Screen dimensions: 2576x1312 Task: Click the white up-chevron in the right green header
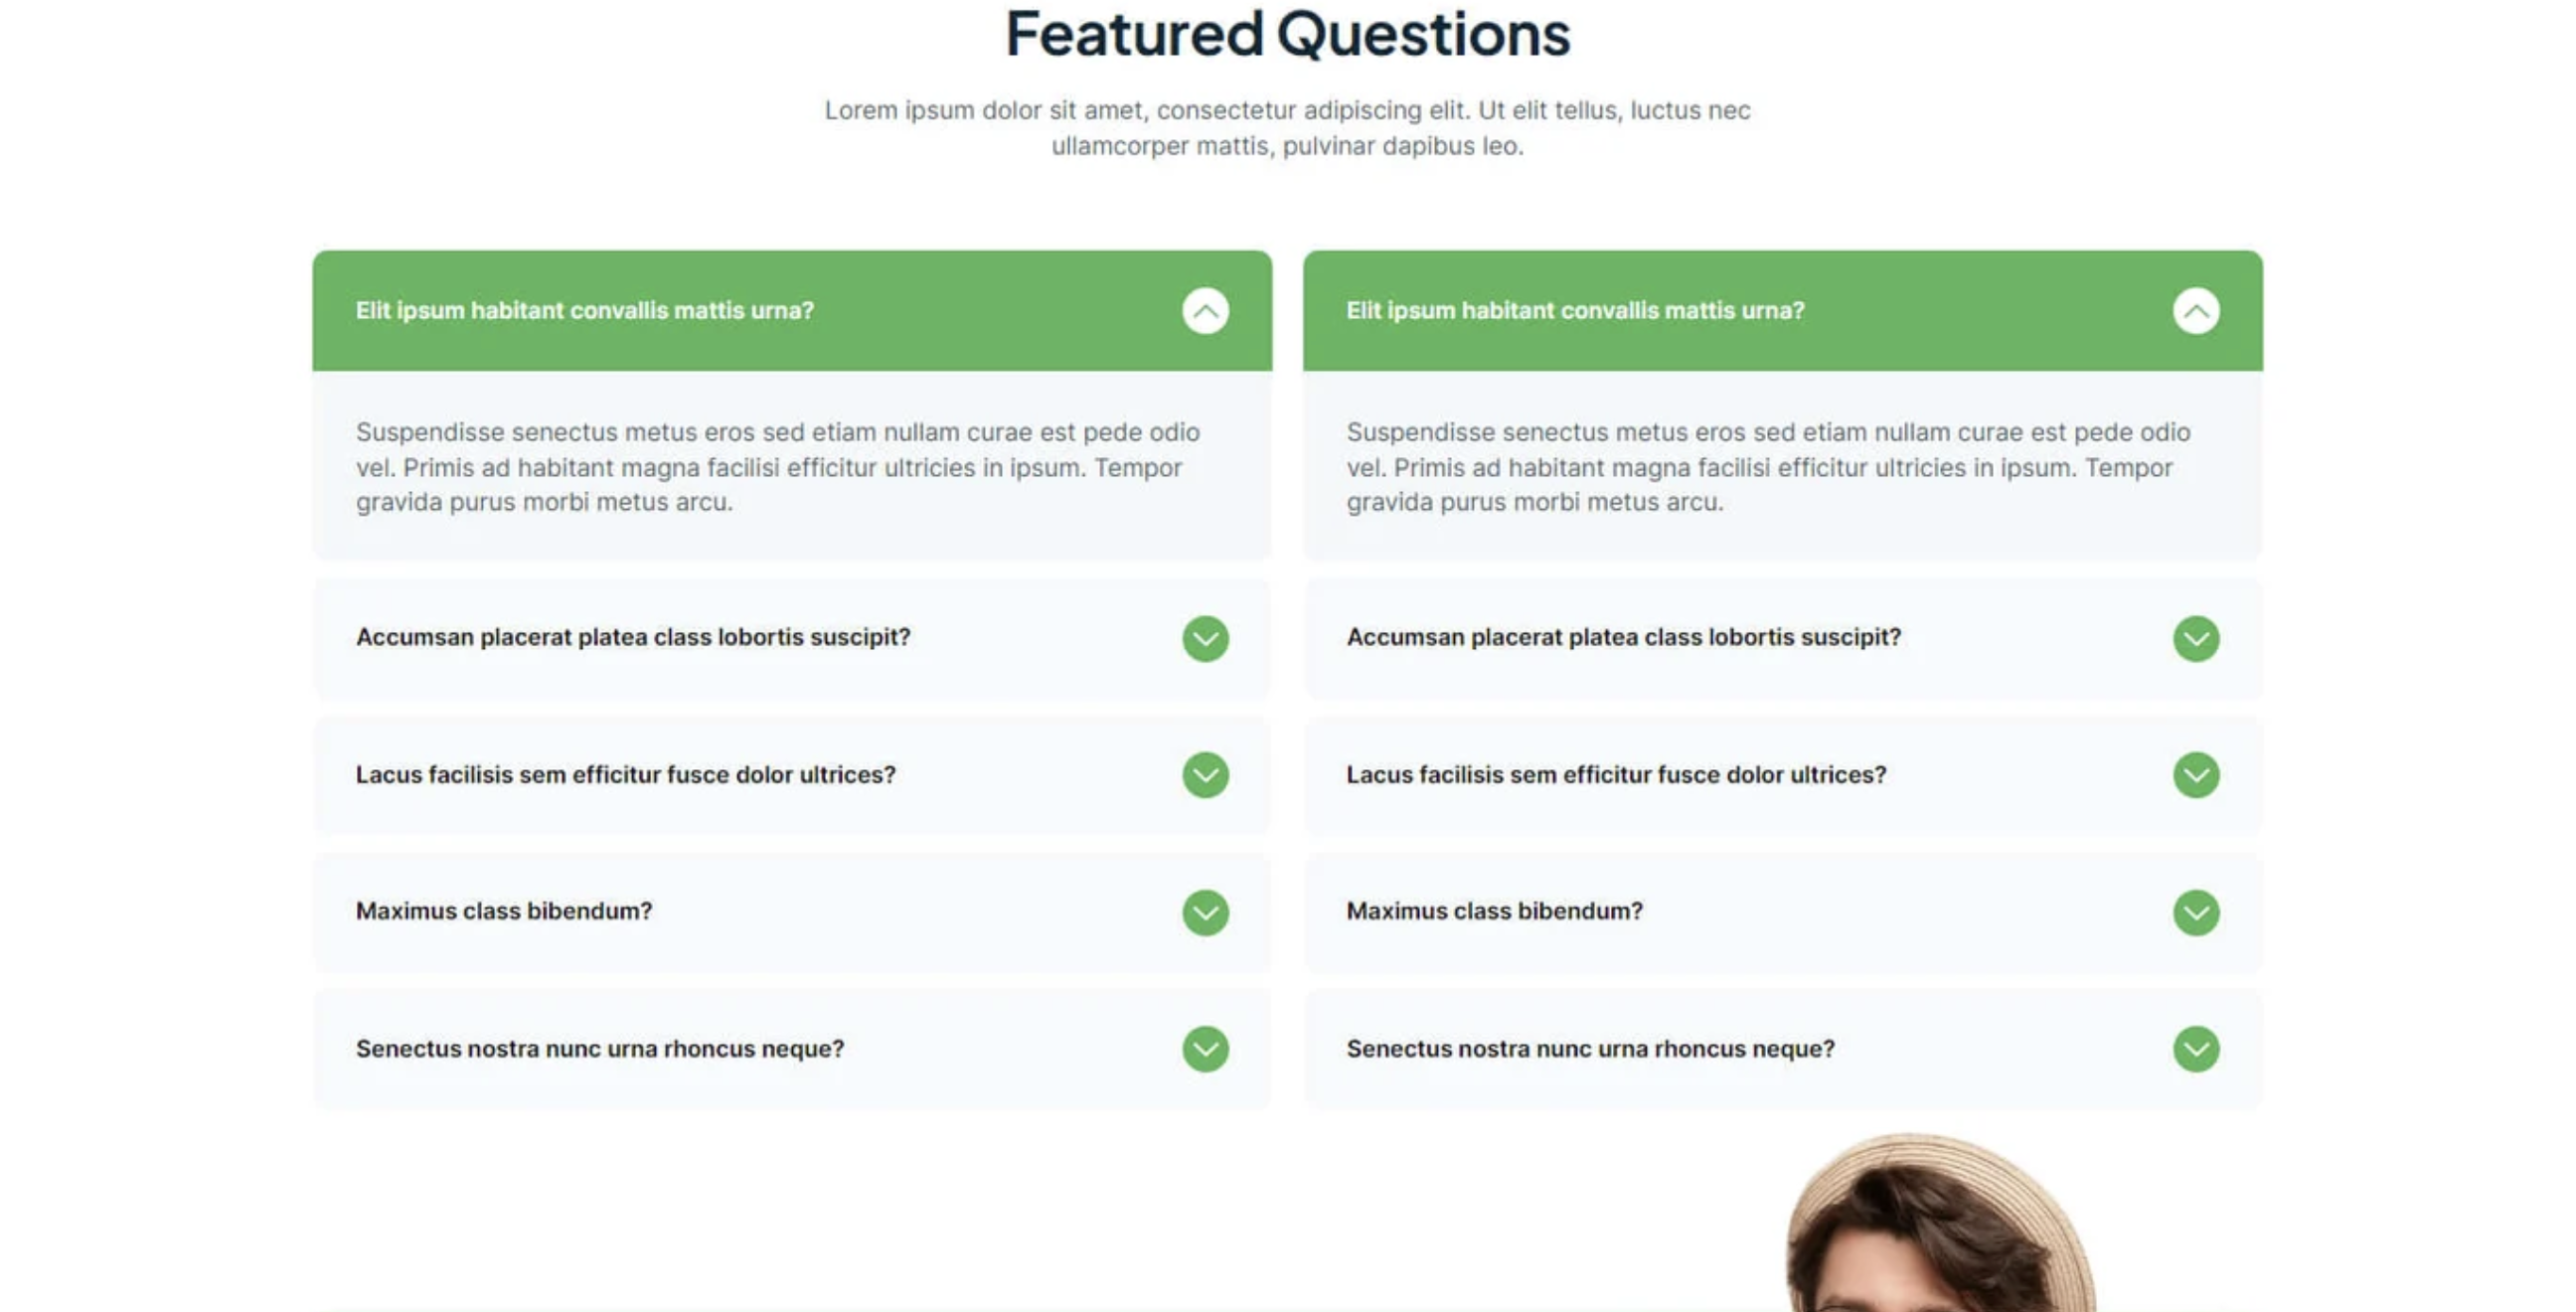tap(2195, 311)
